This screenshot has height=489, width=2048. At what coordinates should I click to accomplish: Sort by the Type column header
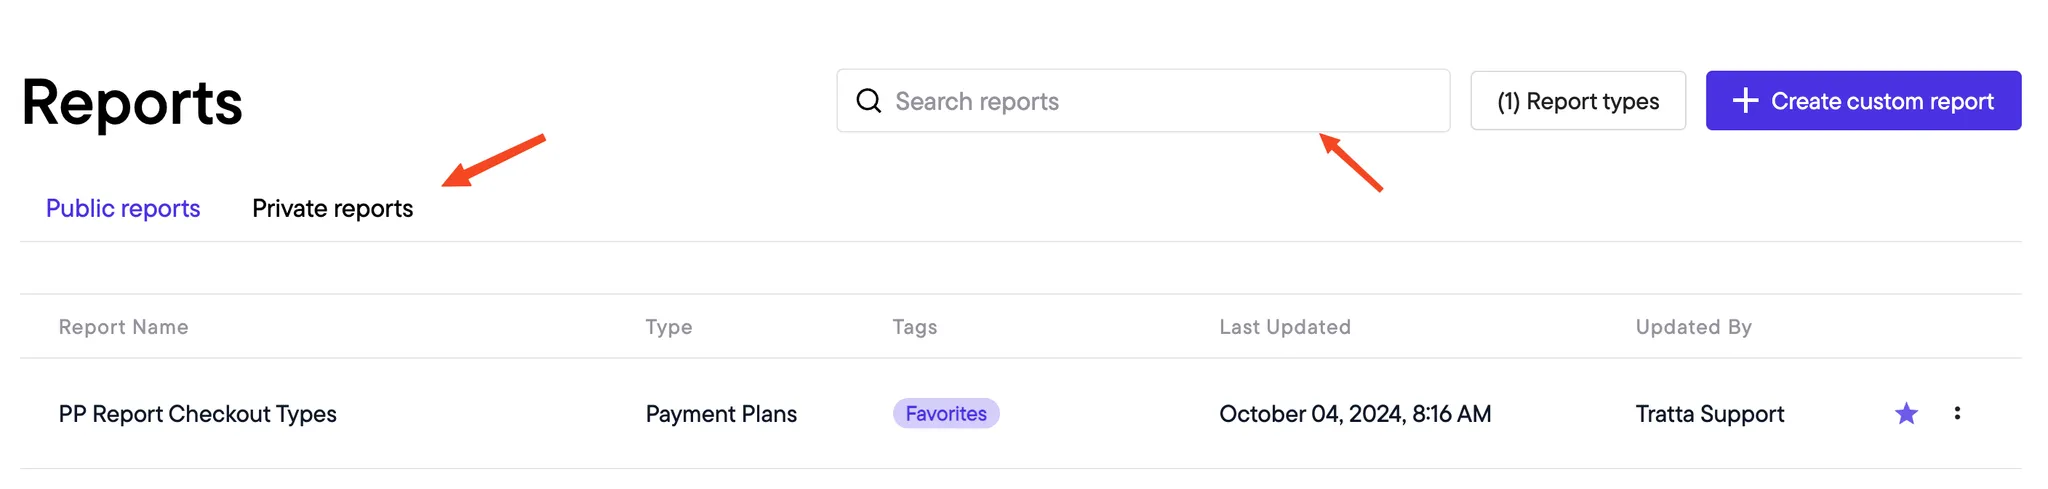click(669, 327)
